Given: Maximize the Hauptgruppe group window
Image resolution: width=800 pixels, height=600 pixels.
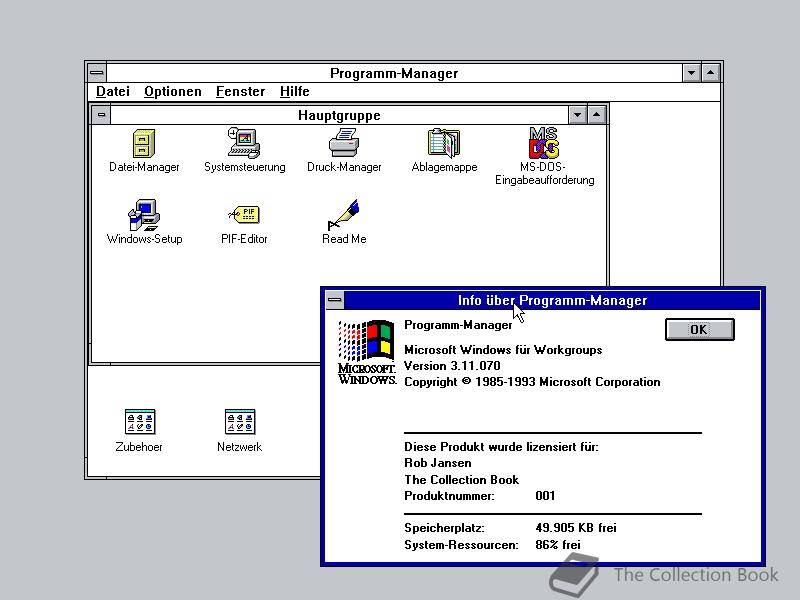Looking at the screenshot, I should pos(596,115).
